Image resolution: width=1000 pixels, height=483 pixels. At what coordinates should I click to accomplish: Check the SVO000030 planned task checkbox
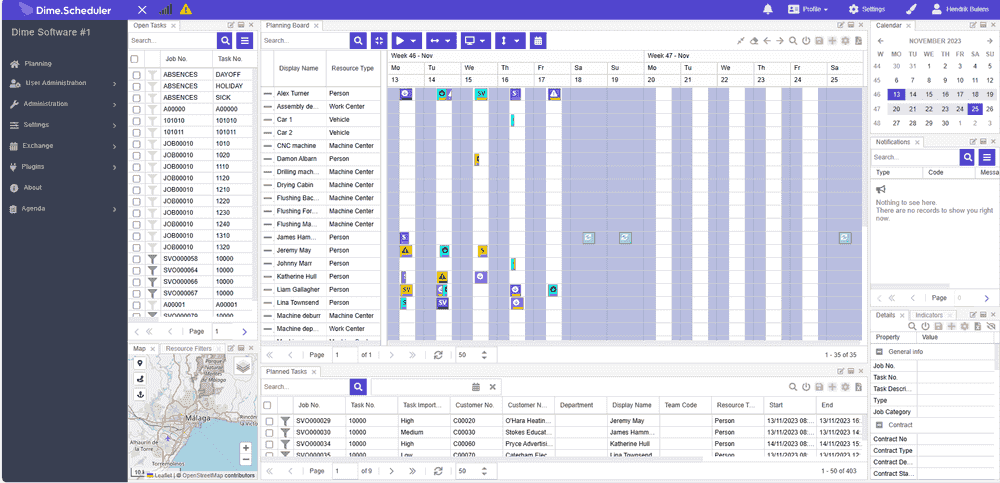coord(269,433)
